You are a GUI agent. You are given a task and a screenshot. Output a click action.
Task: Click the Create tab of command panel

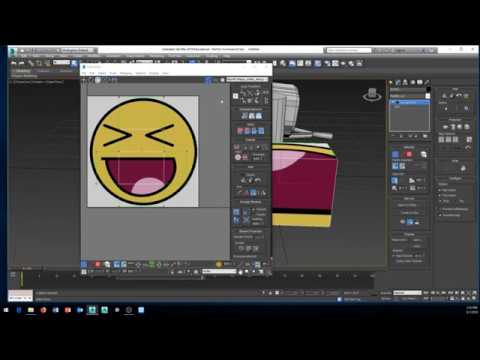(x=391, y=82)
